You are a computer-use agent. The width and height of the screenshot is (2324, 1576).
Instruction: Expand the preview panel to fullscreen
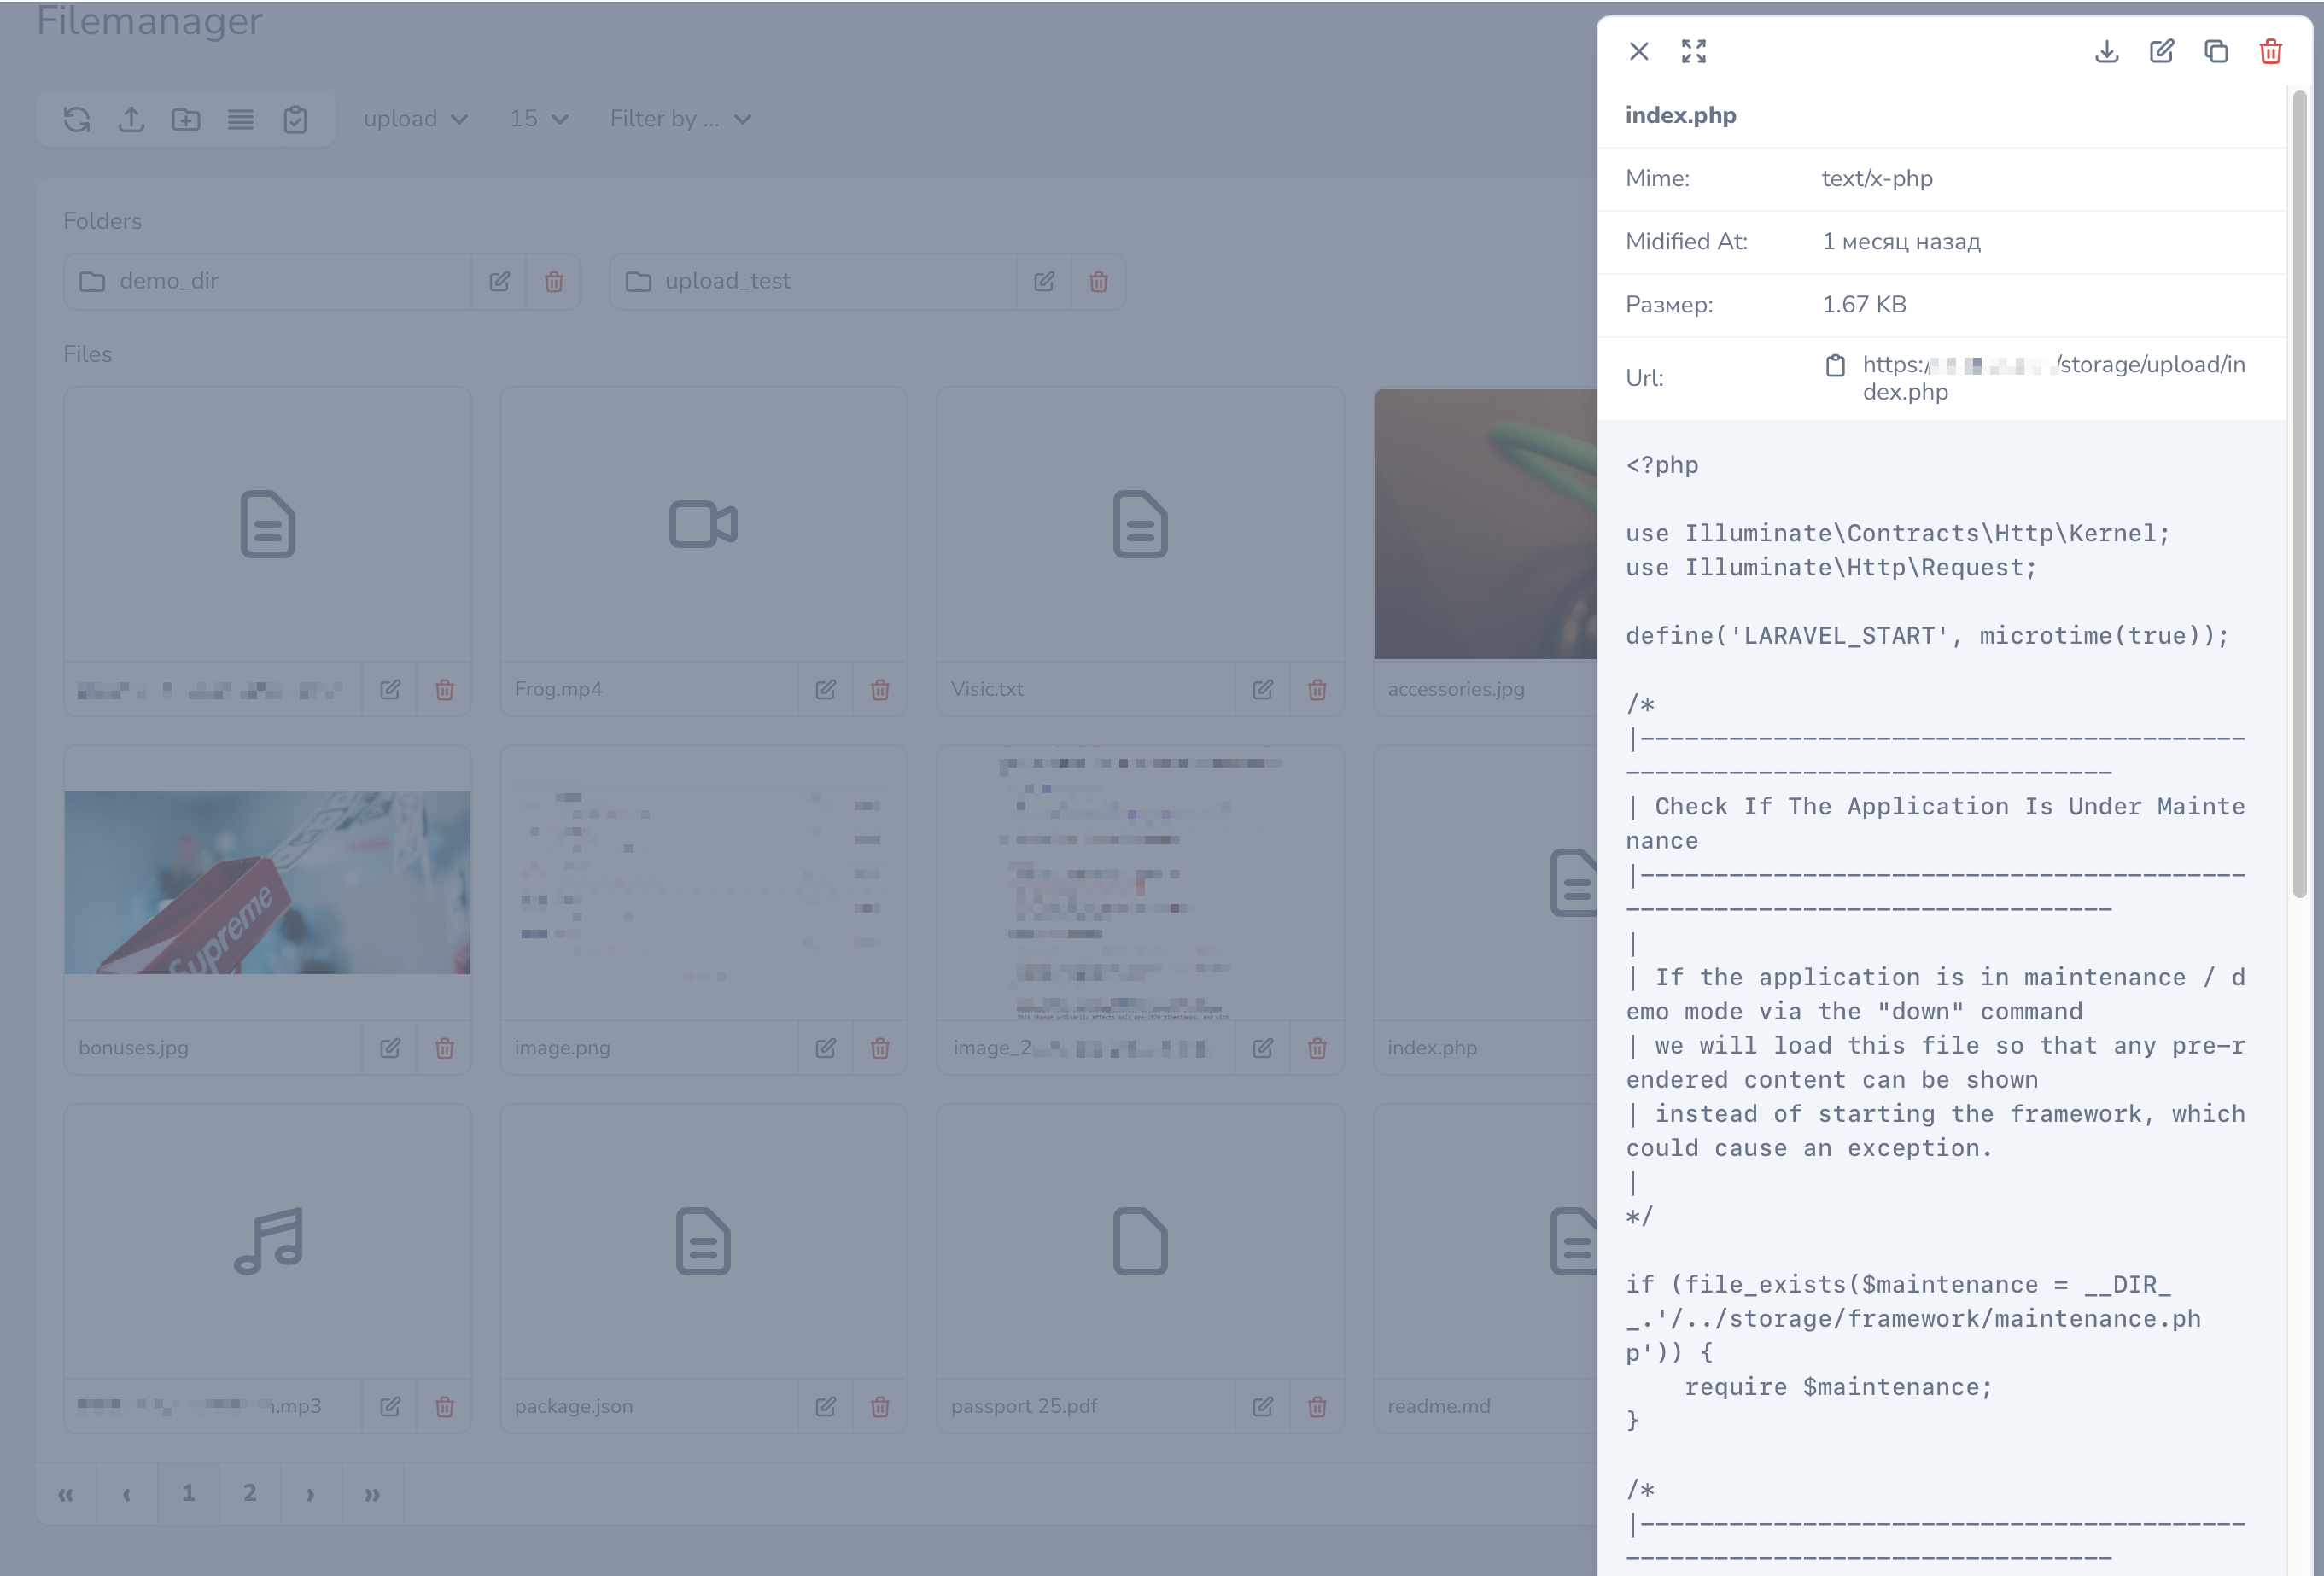(1693, 51)
